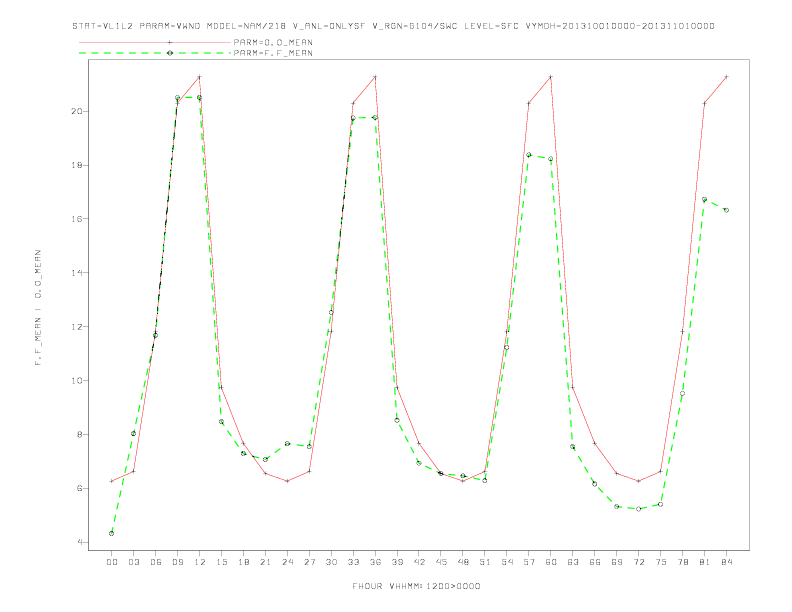Click the x-axis title FHOUR VHHMM:1200>0000
Viewport: 792px width, 612px height.
point(416,586)
